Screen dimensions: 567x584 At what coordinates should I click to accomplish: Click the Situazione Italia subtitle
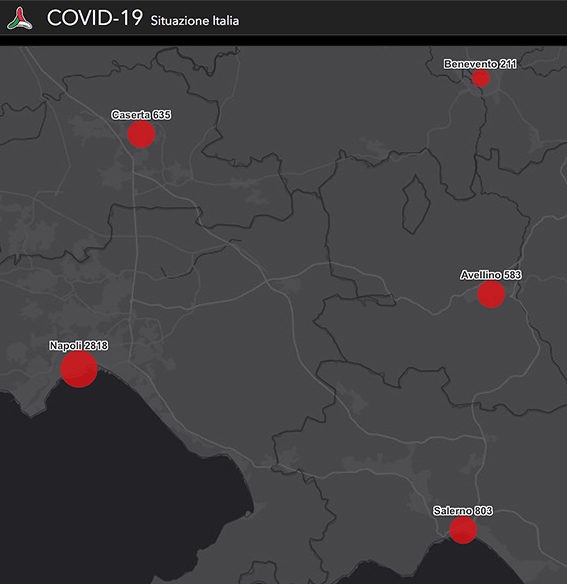194,20
